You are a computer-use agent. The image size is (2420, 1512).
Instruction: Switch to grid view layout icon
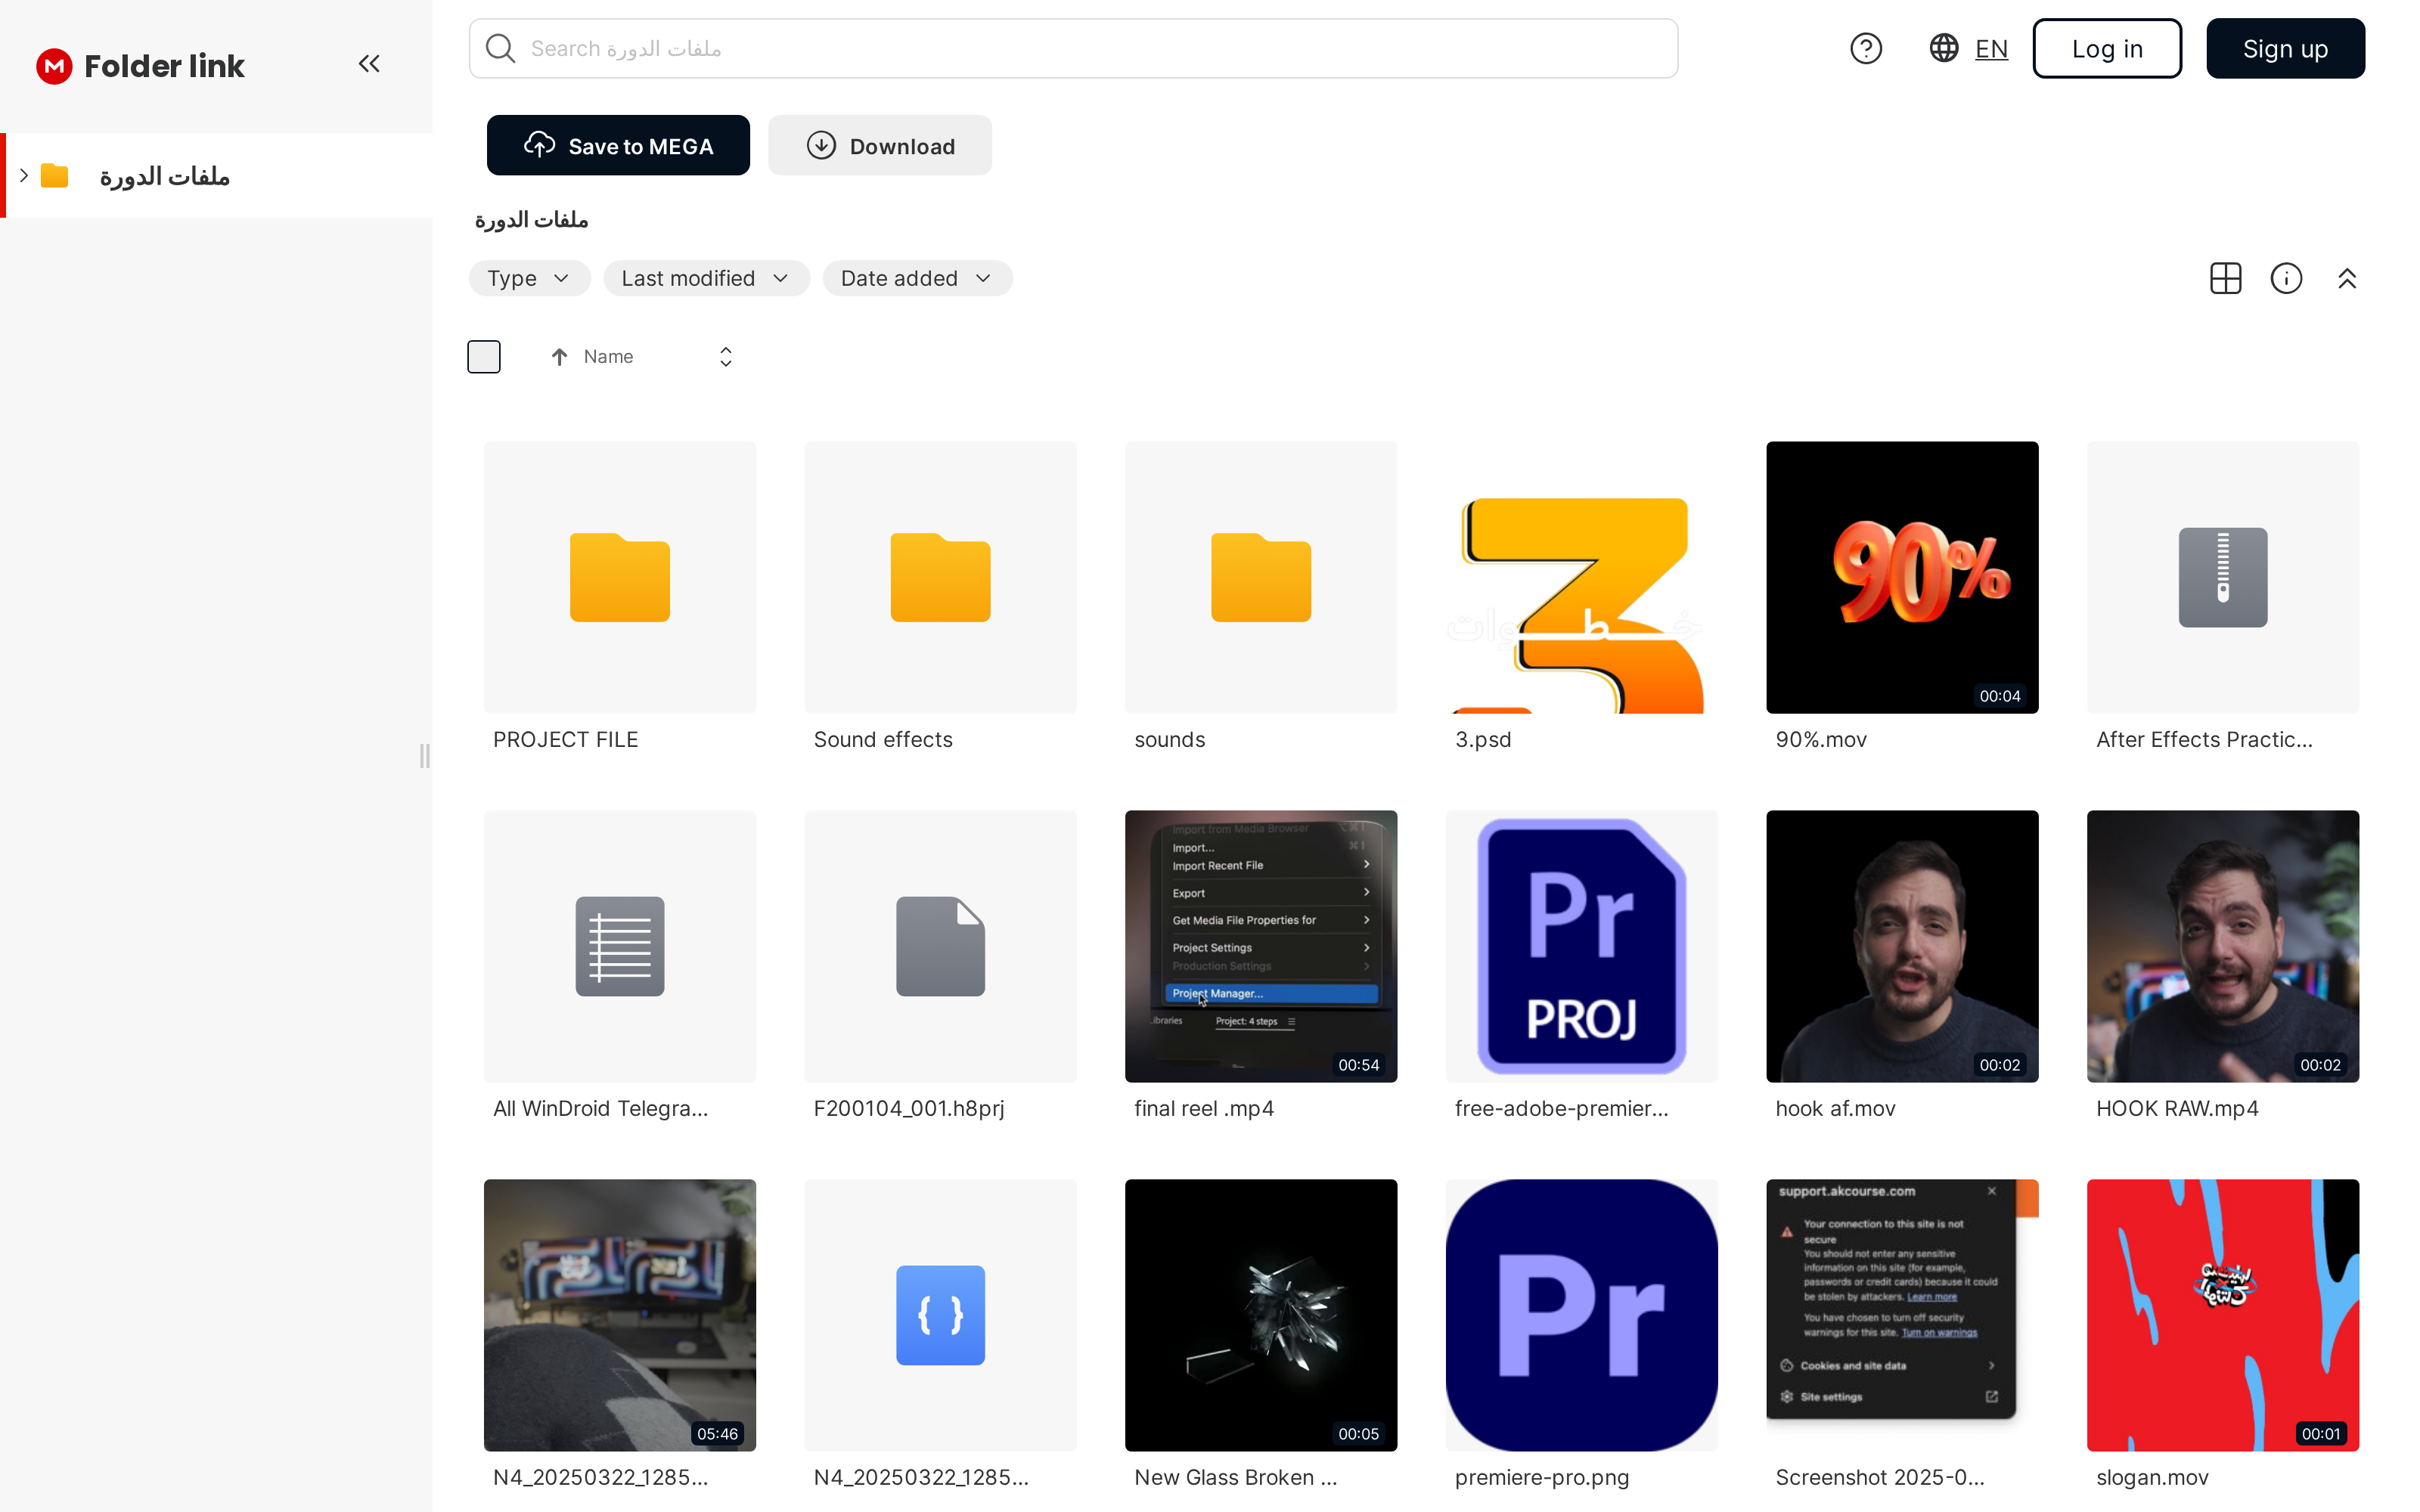click(2225, 278)
